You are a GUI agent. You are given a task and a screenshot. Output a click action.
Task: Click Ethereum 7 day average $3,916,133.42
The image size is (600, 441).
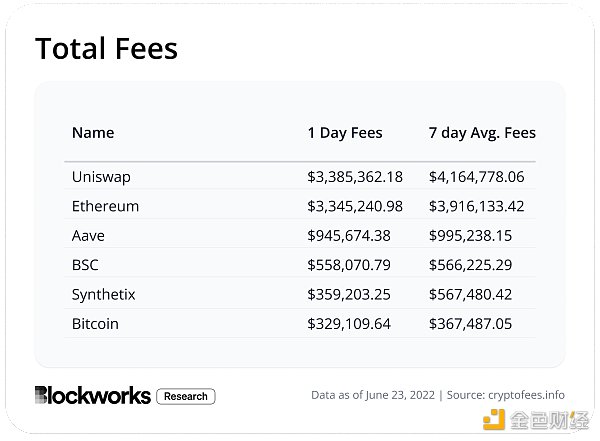pos(476,206)
